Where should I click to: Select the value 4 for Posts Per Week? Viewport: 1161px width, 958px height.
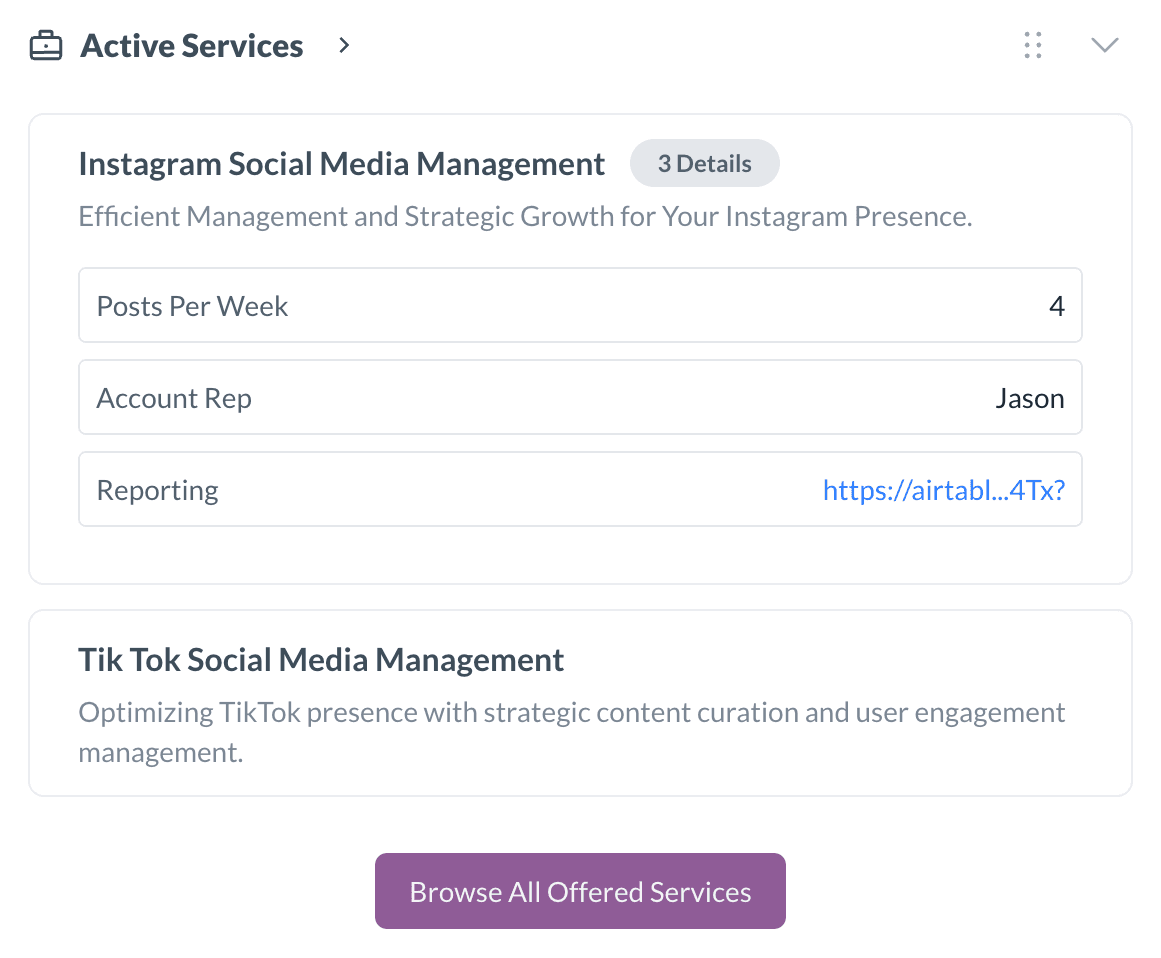coord(1057,306)
